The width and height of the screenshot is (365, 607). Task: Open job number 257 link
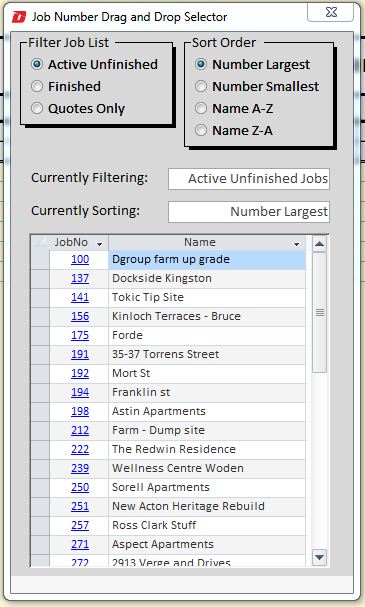coord(80,525)
